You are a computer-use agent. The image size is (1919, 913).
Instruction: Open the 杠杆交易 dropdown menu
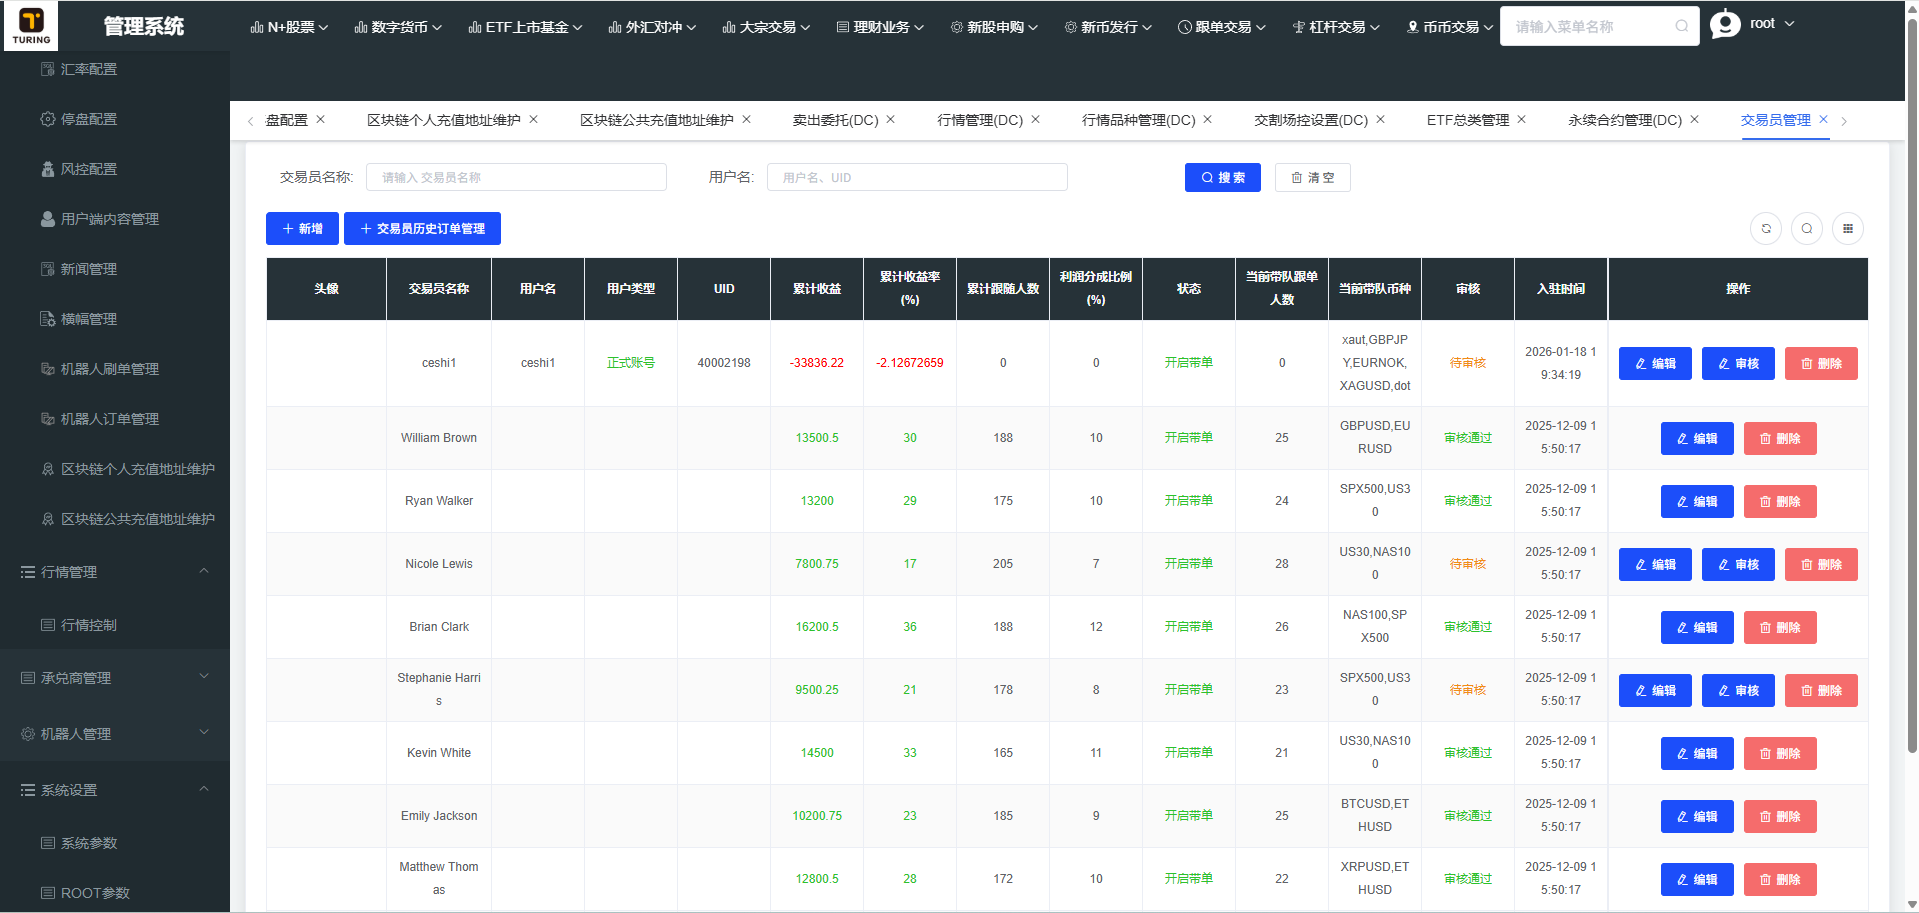[x=1336, y=27]
